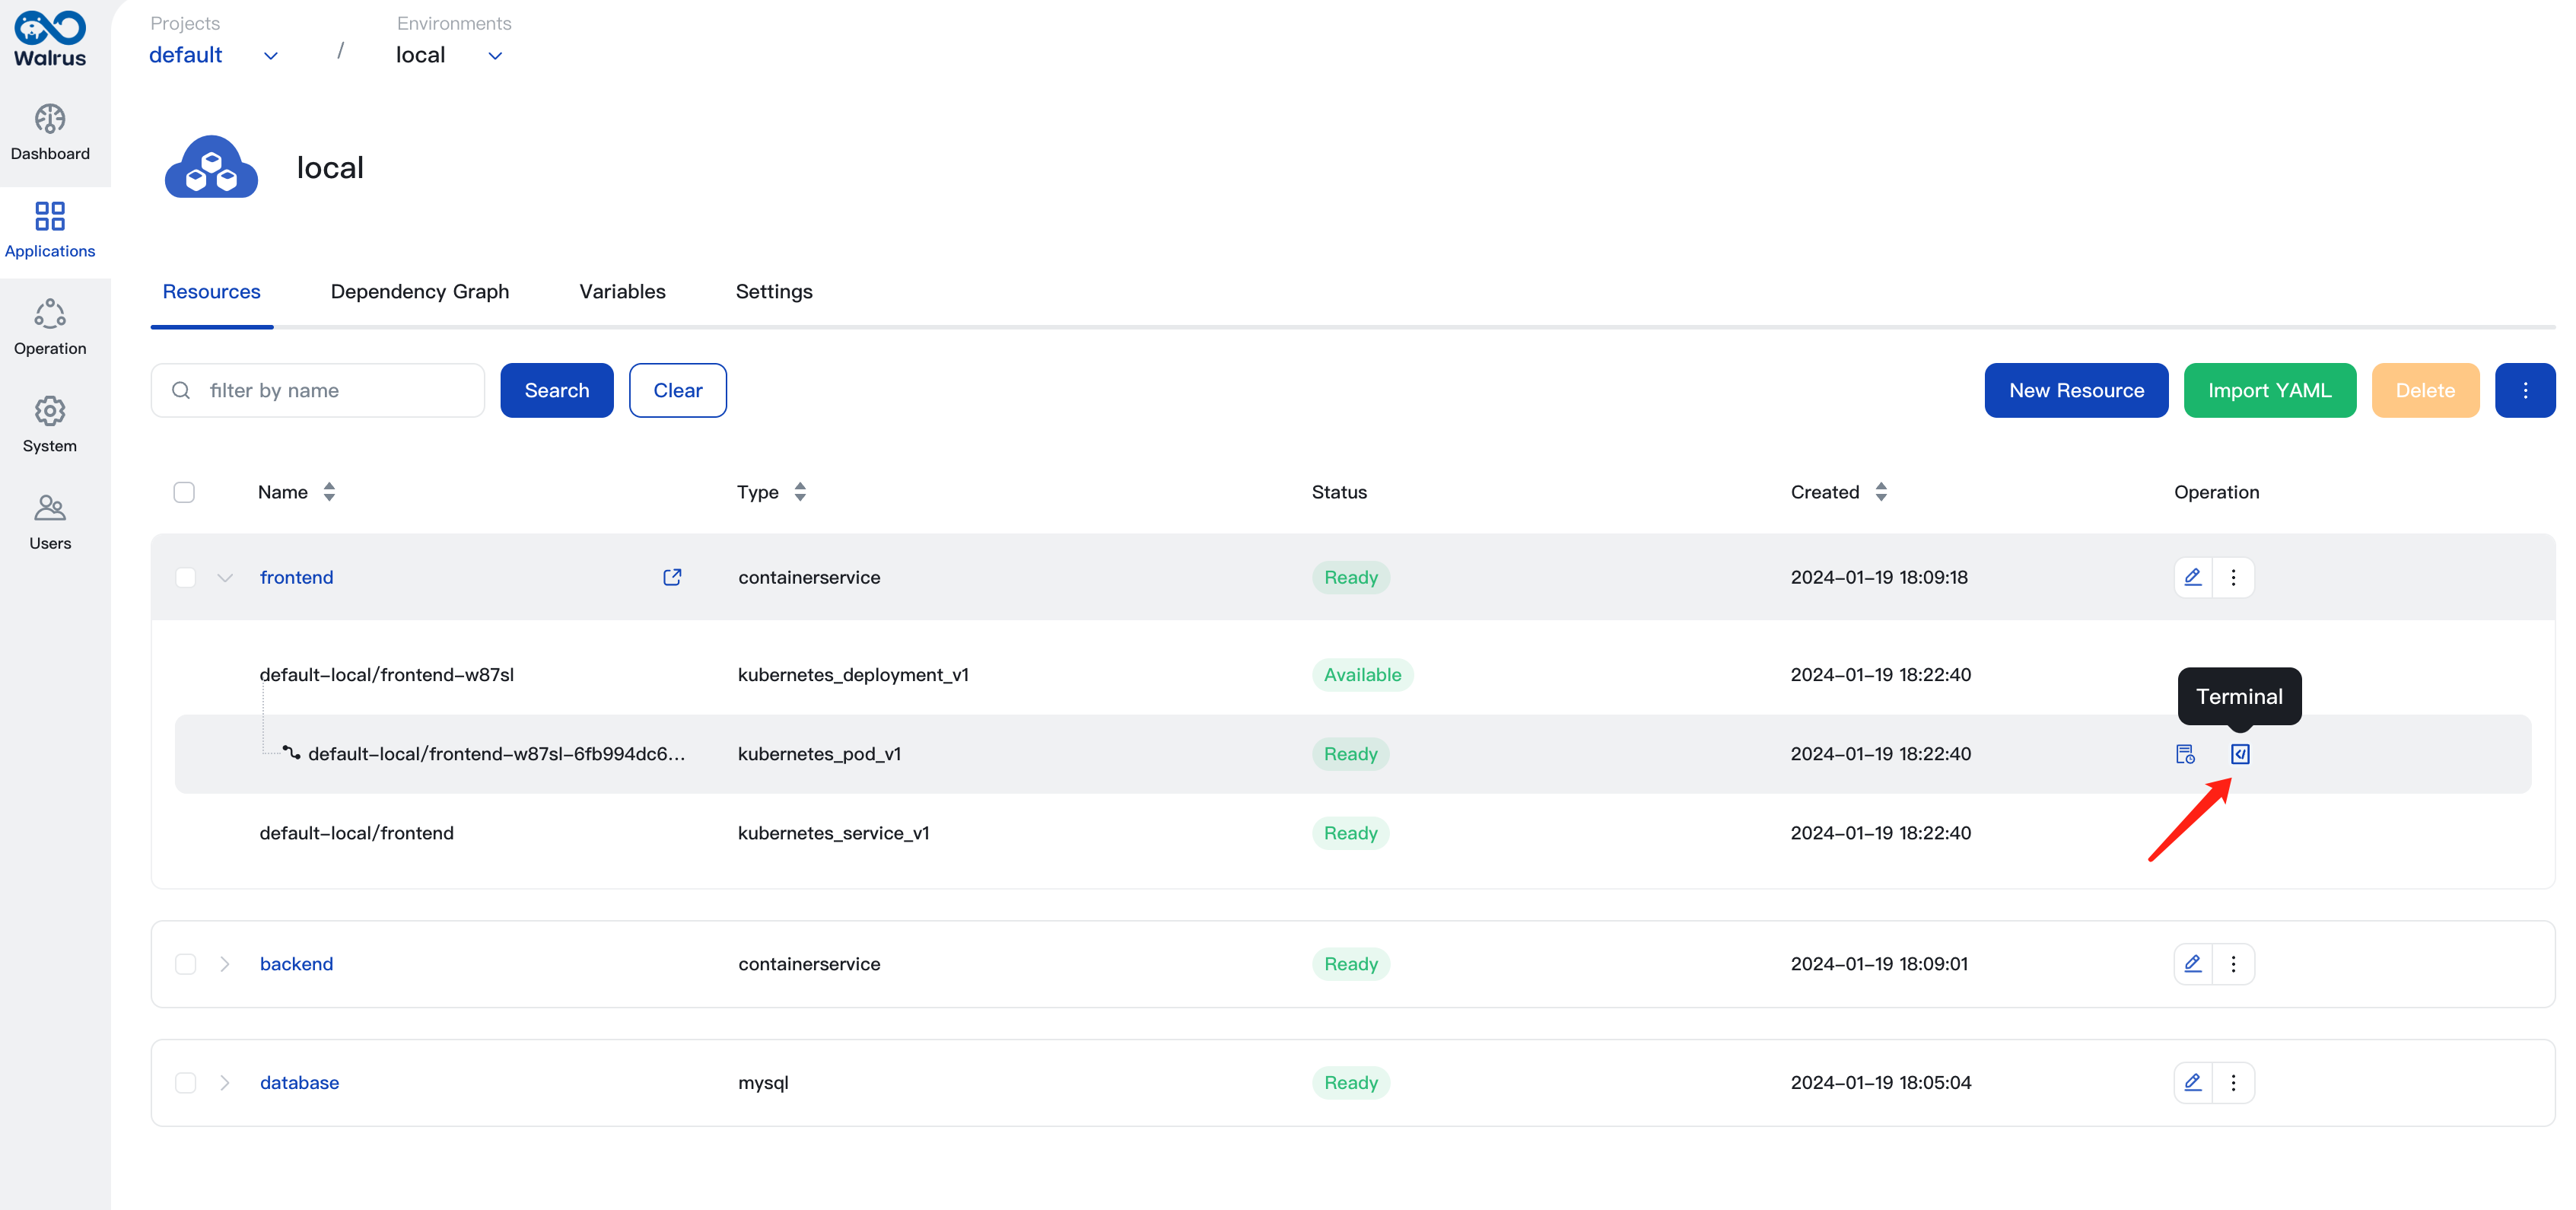
Task: Open more actions for backend row
Action: 2233,964
